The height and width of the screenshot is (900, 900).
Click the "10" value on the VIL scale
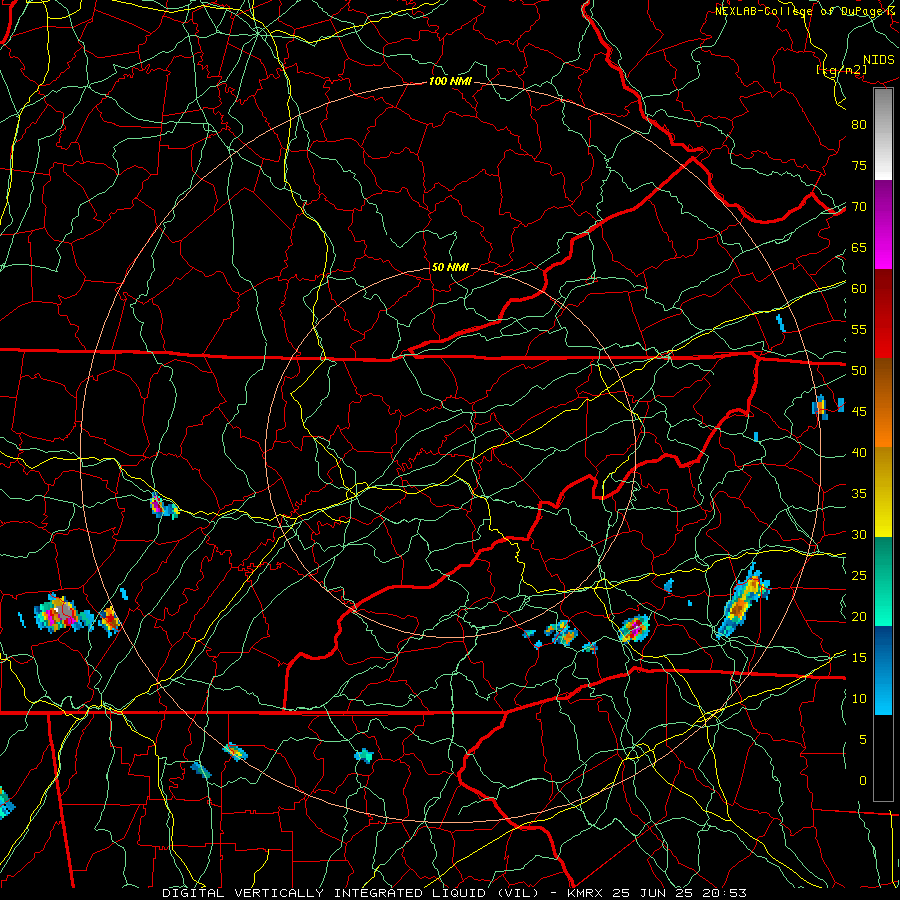859,699
